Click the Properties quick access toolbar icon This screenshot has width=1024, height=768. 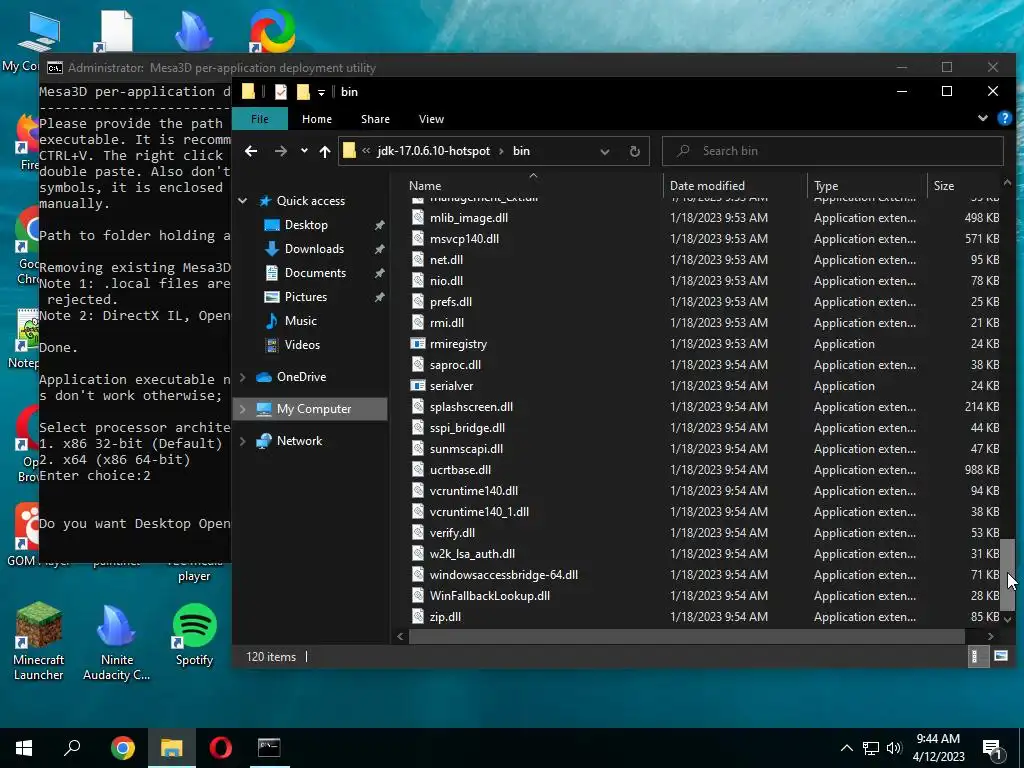click(281, 92)
